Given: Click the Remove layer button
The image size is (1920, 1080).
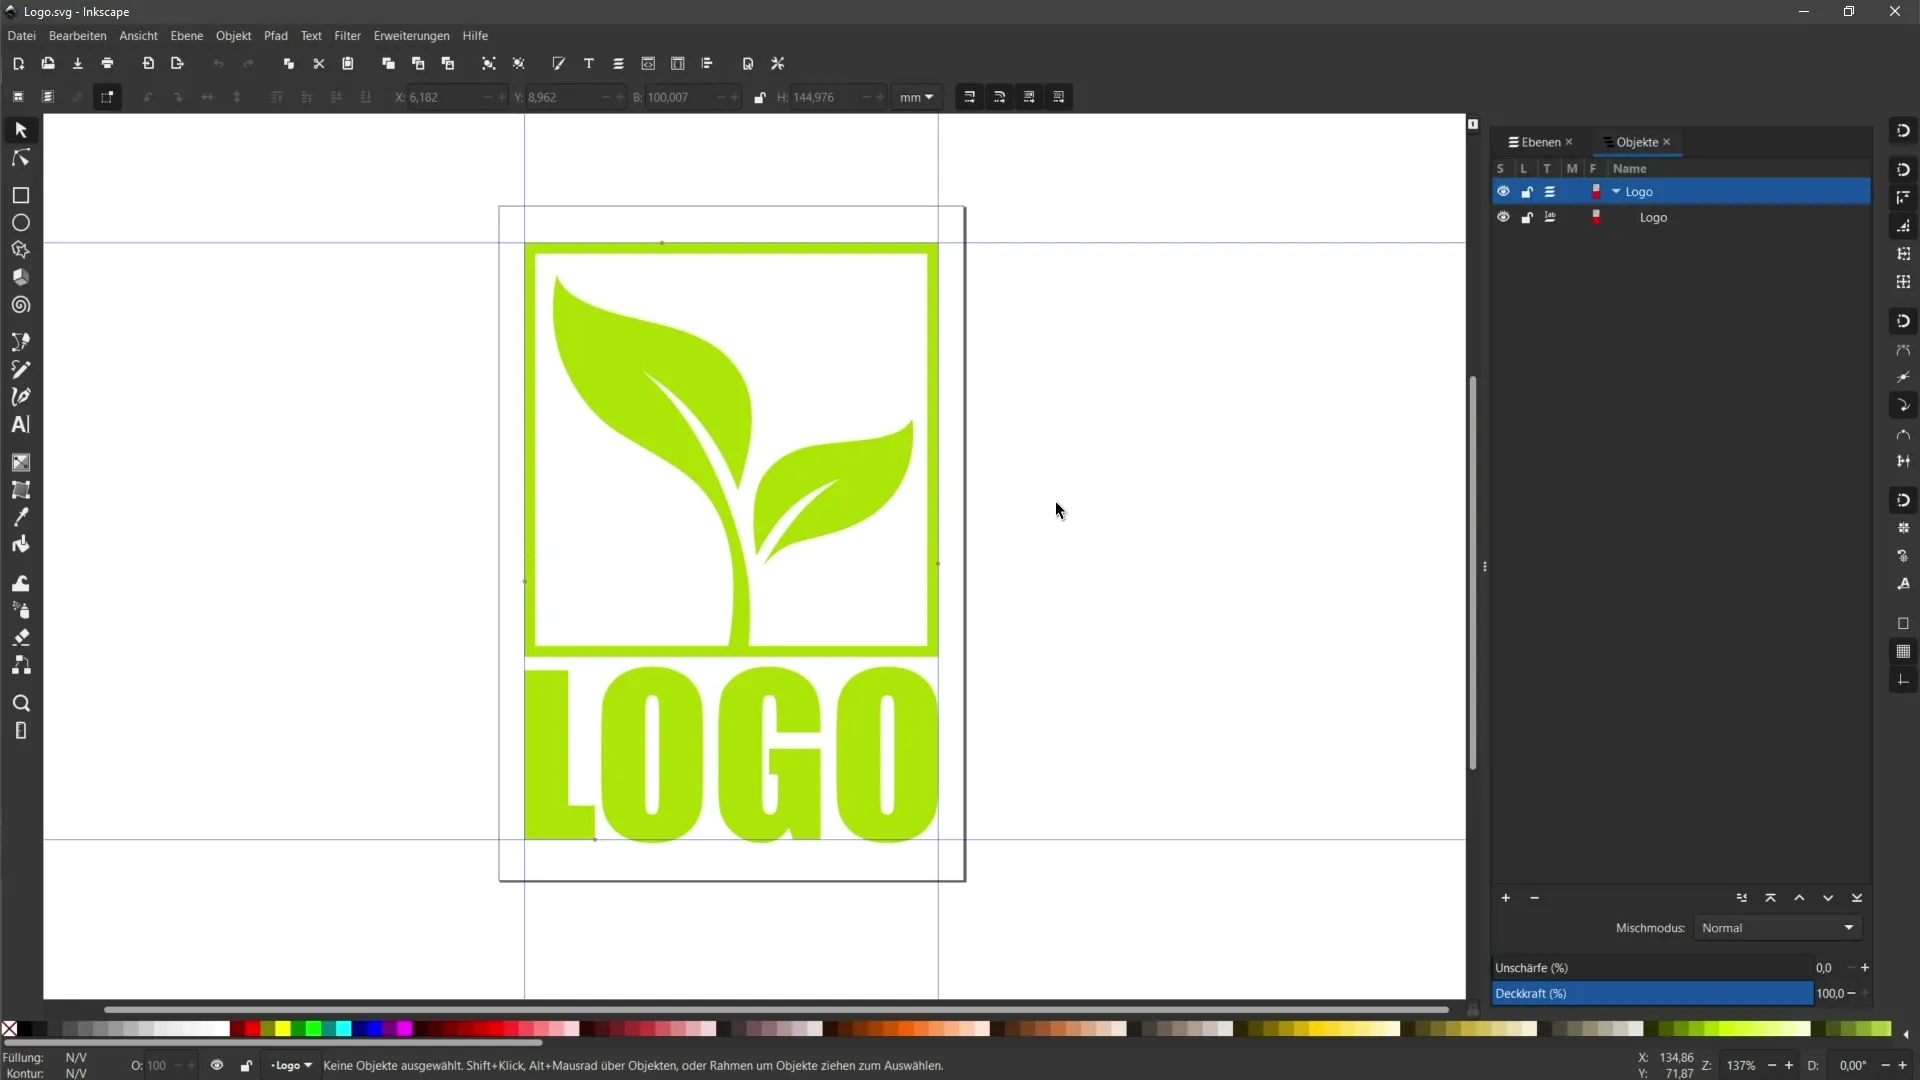Looking at the screenshot, I should pyautogui.click(x=1535, y=897).
